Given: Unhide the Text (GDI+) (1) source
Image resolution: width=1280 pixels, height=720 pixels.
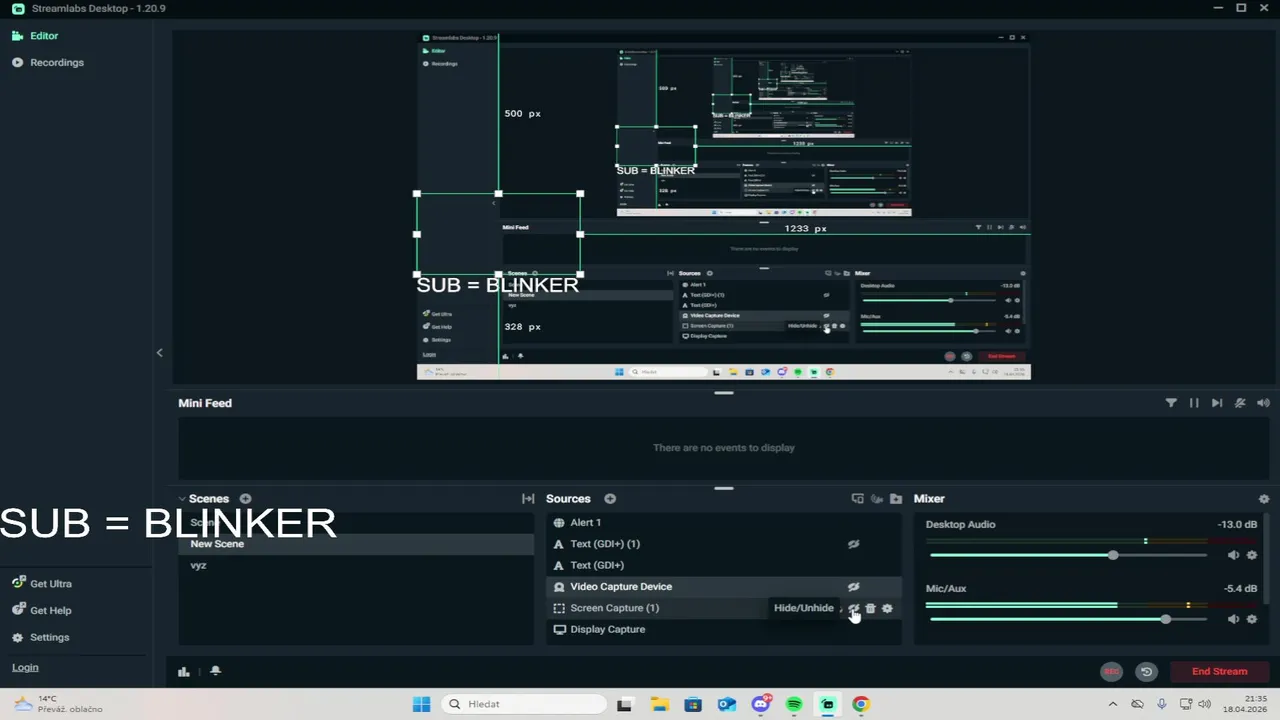Looking at the screenshot, I should (853, 544).
